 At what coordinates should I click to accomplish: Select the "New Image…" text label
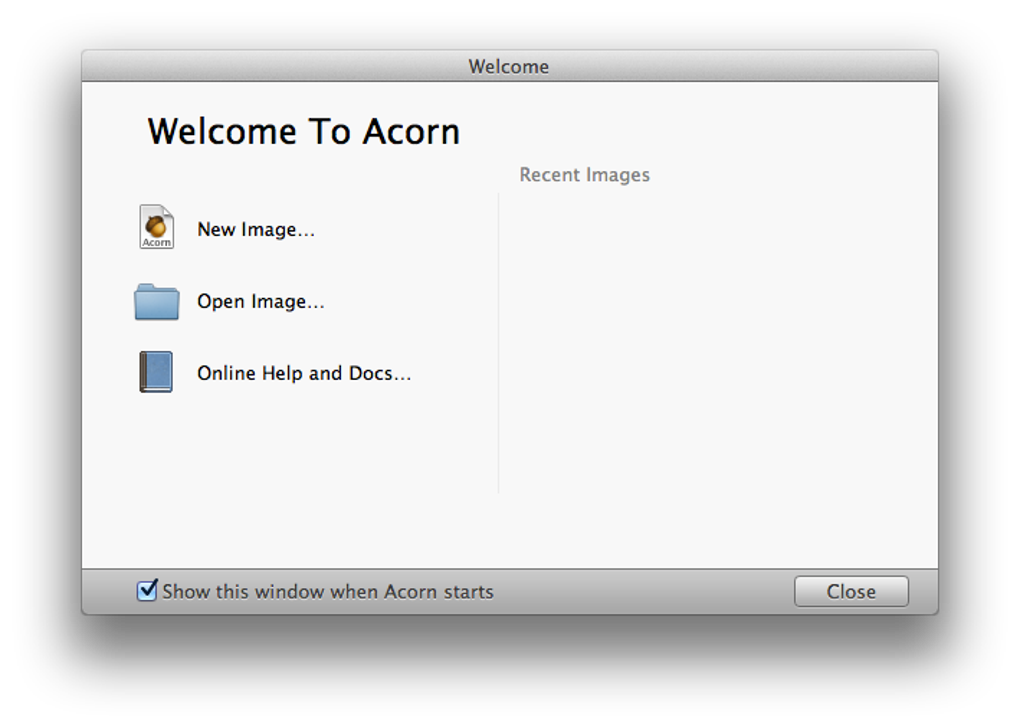click(256, 230)
